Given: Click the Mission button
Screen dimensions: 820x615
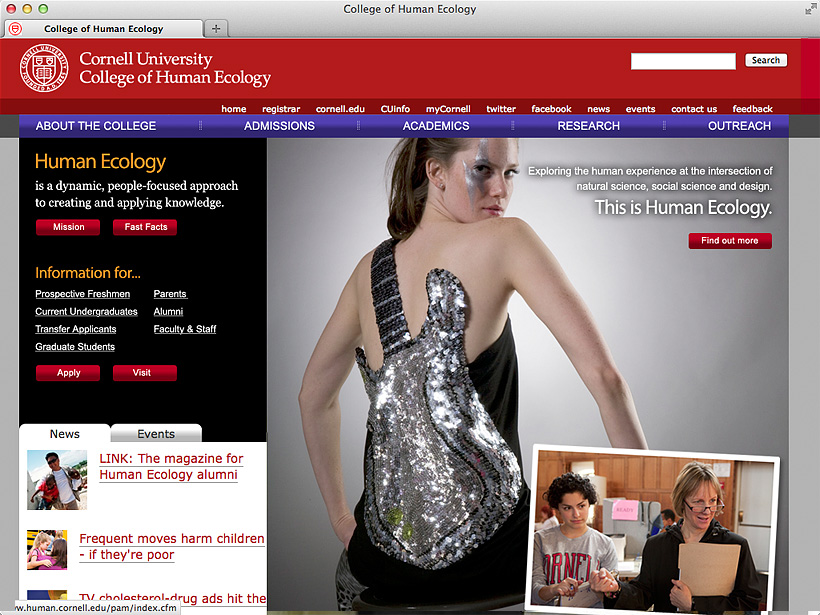Looking at the screenshot, I should pyautogui.click(x=68, y=227).
